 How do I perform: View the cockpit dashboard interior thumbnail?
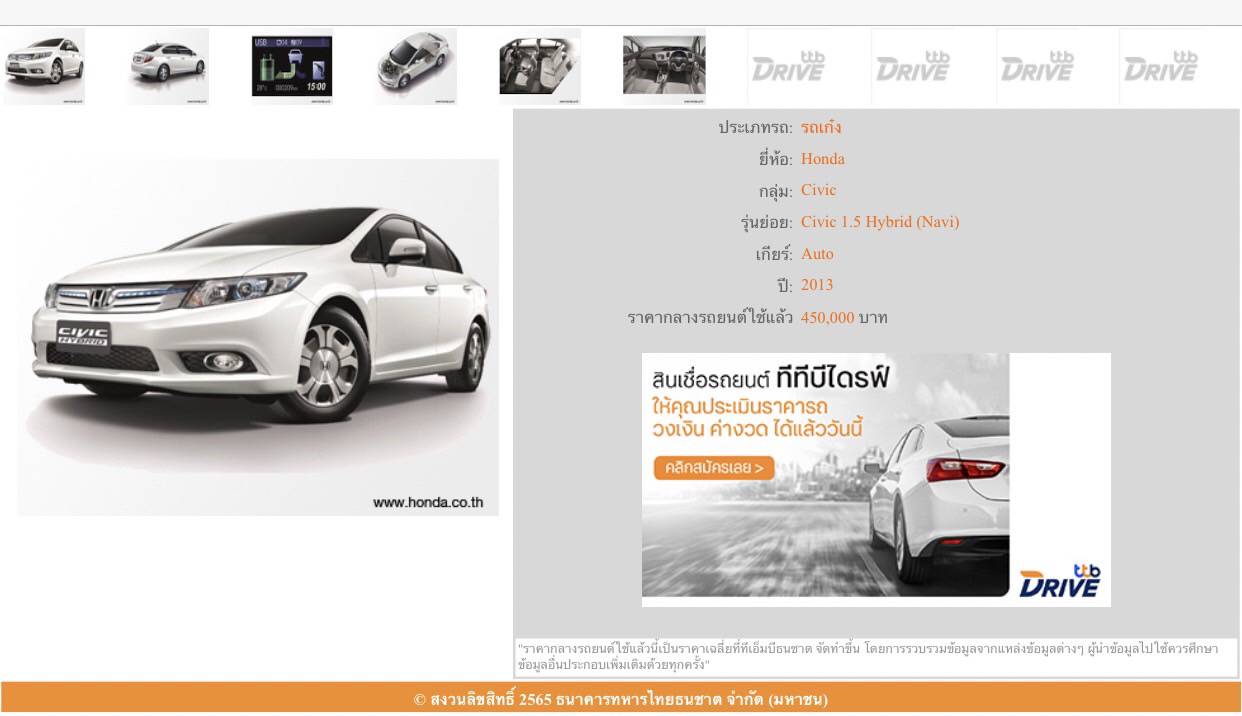click(x=664, y=66)
